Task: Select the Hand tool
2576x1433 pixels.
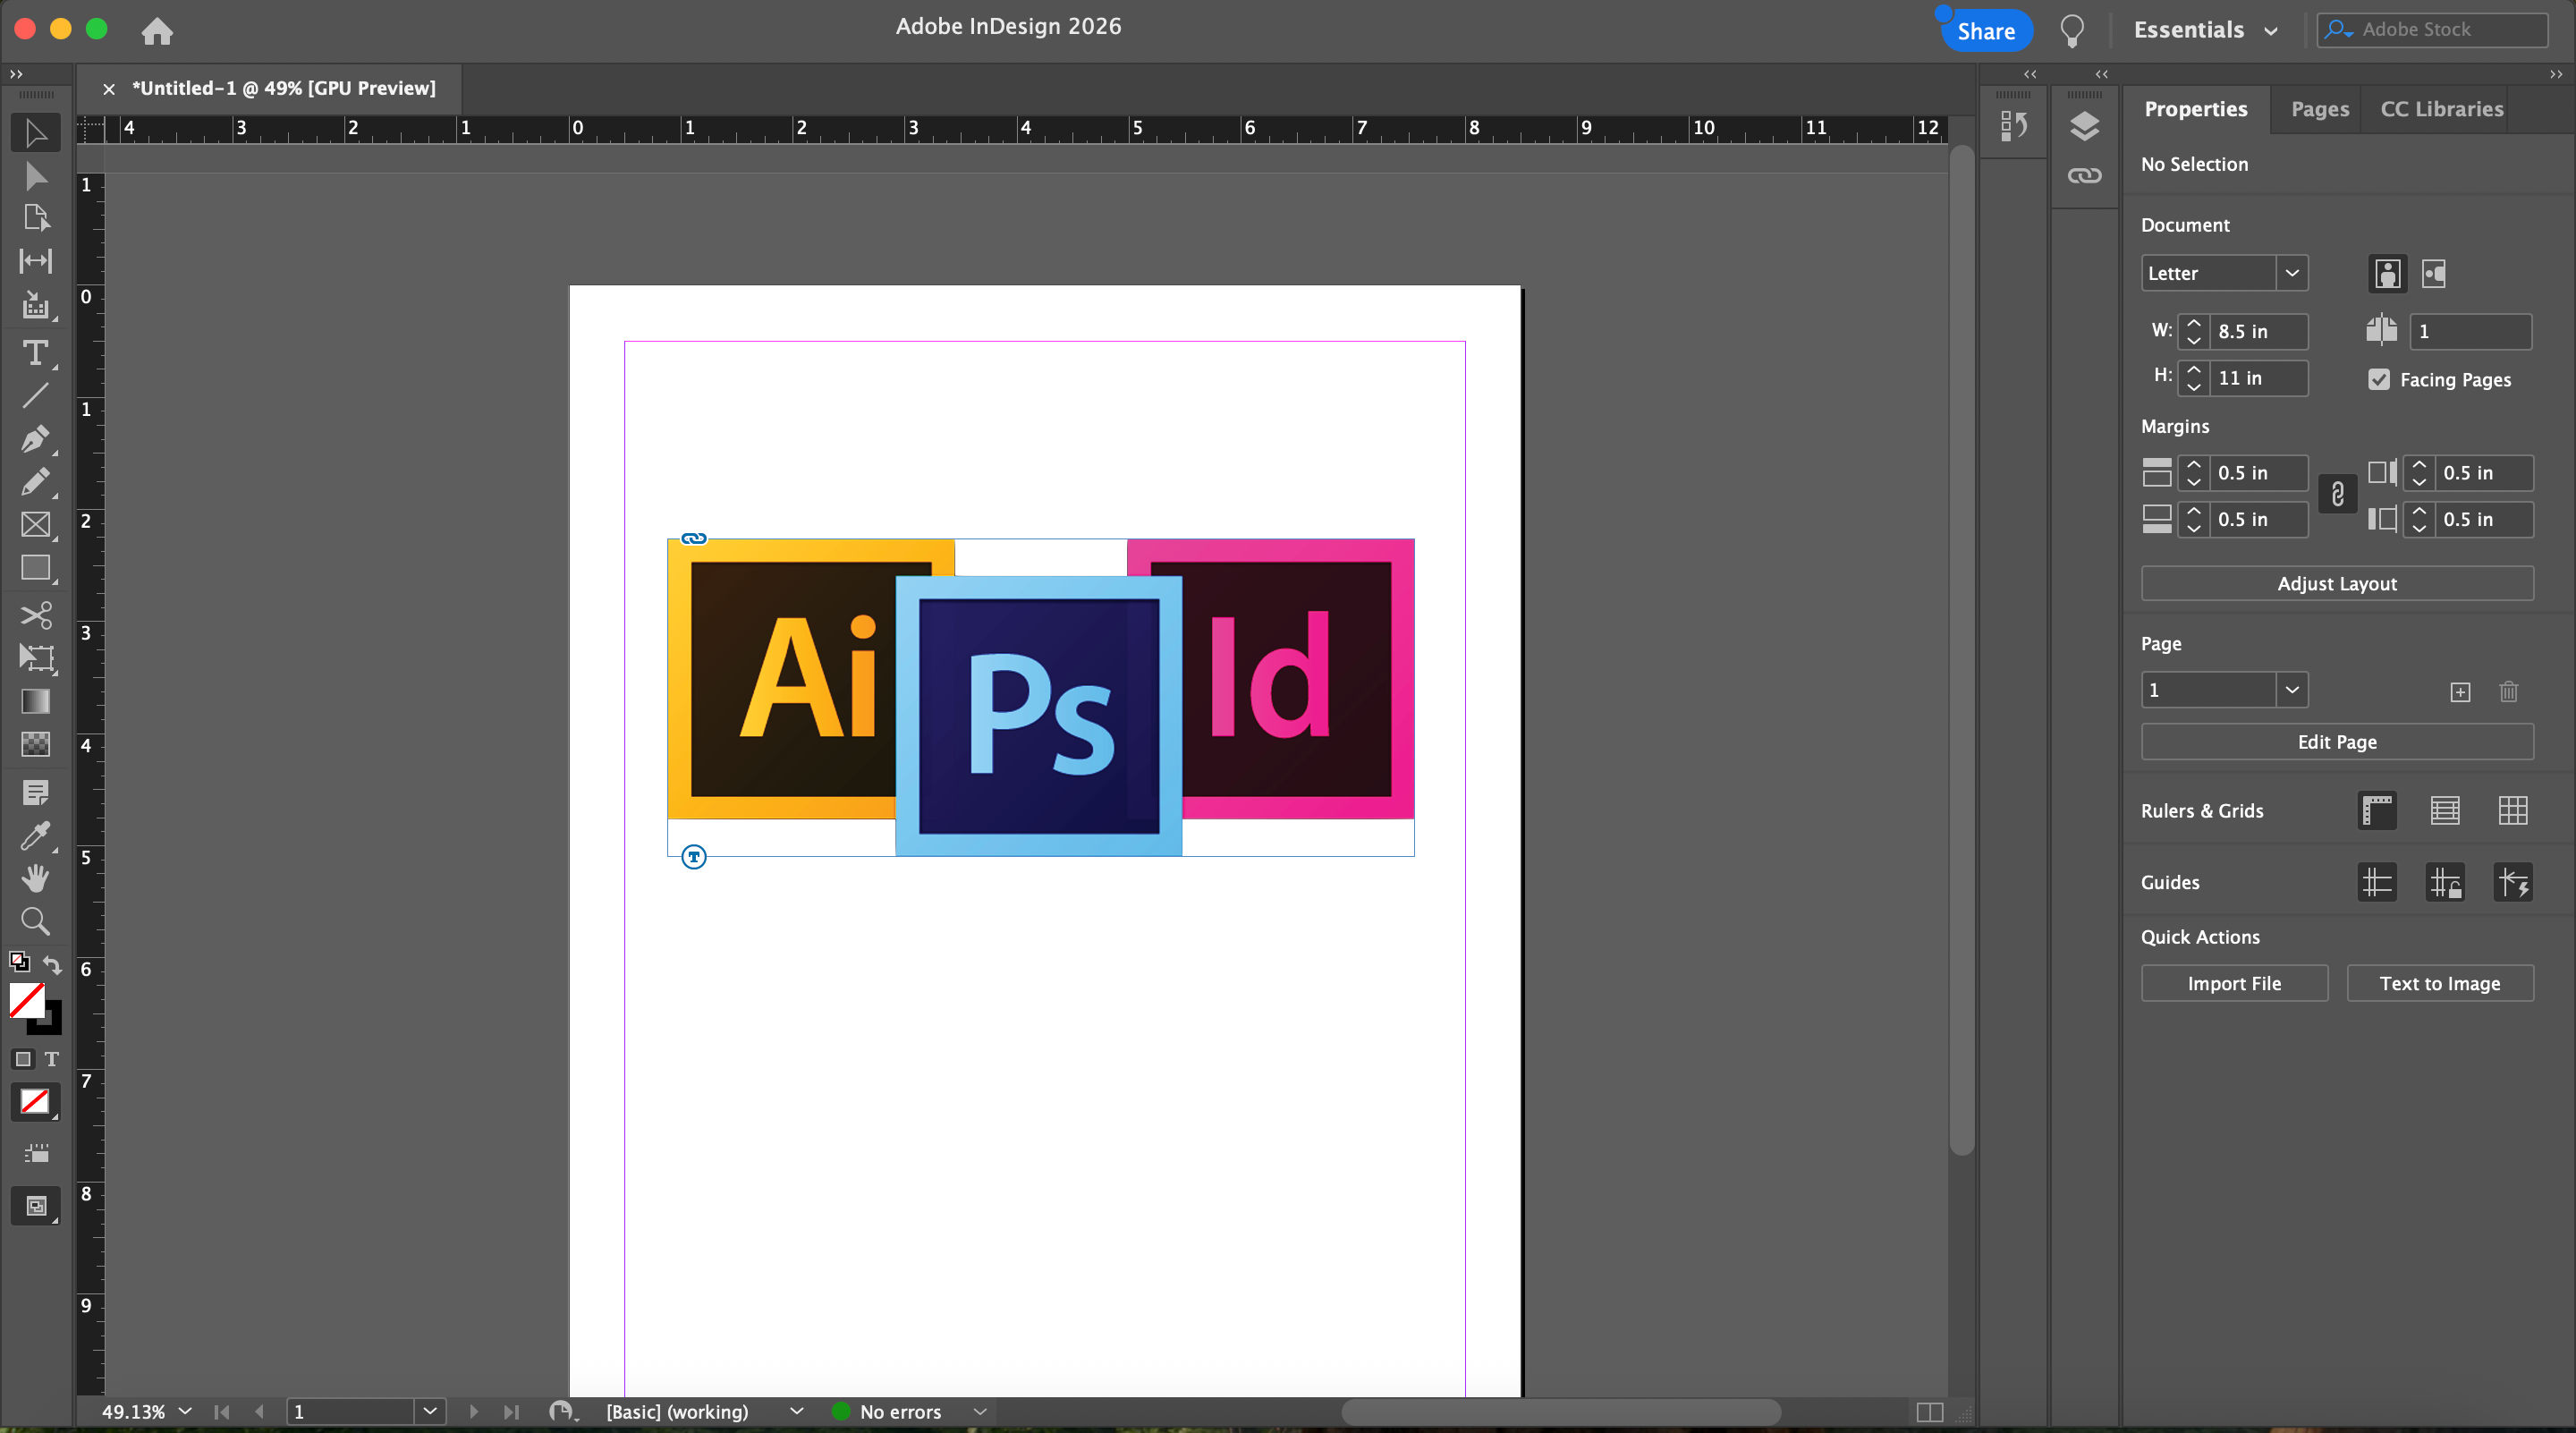Action: (x=35, y=878)
